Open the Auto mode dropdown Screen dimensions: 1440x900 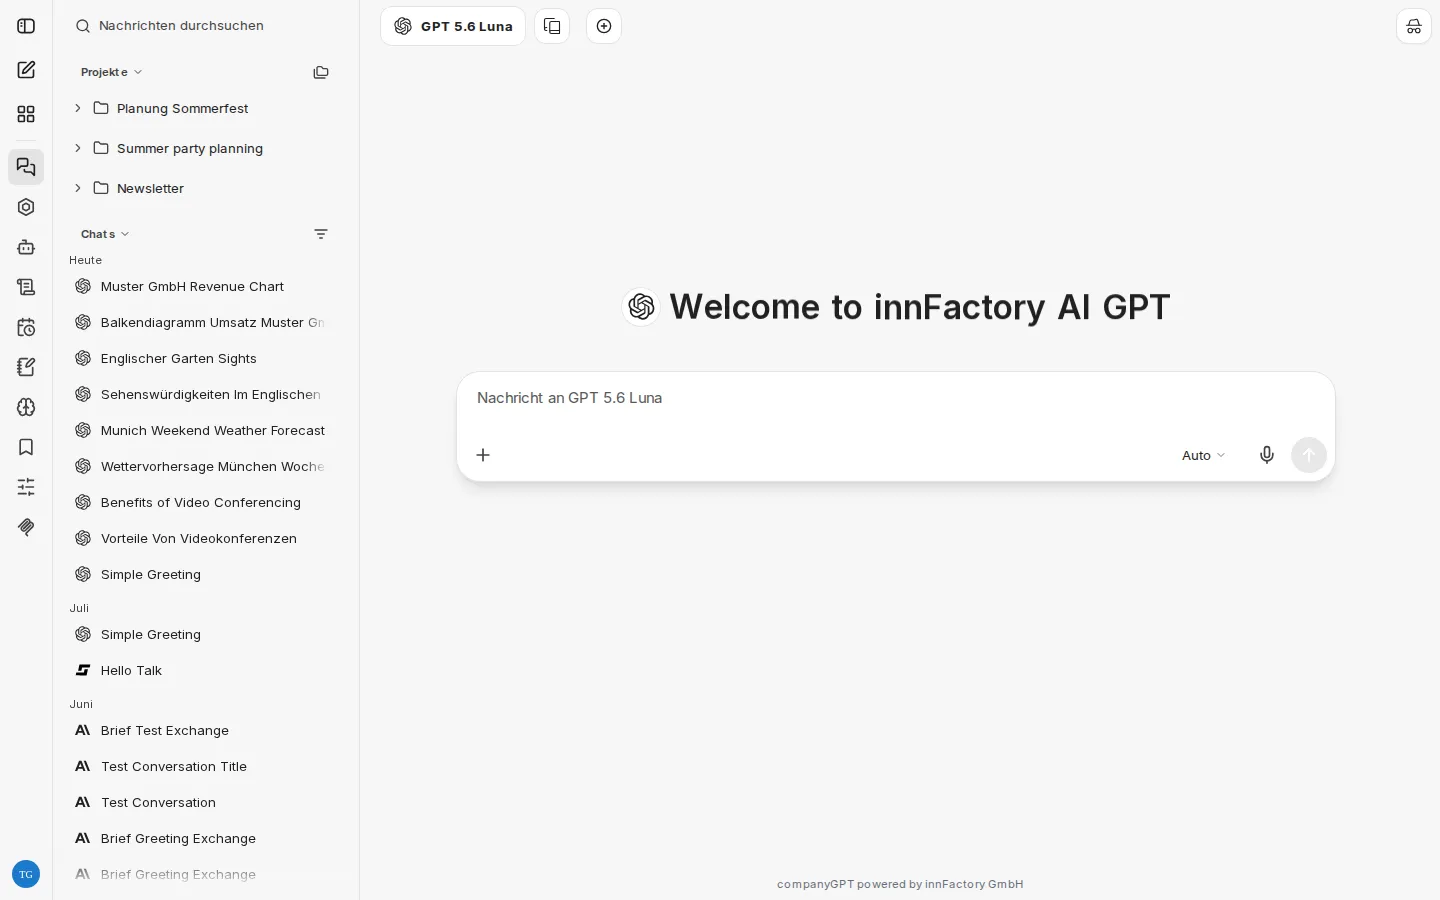tap(1204, 455)
